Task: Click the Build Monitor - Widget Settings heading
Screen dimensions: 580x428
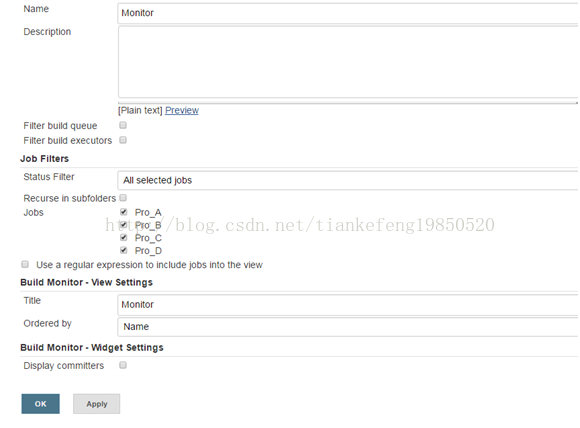Action: [92, 348]
